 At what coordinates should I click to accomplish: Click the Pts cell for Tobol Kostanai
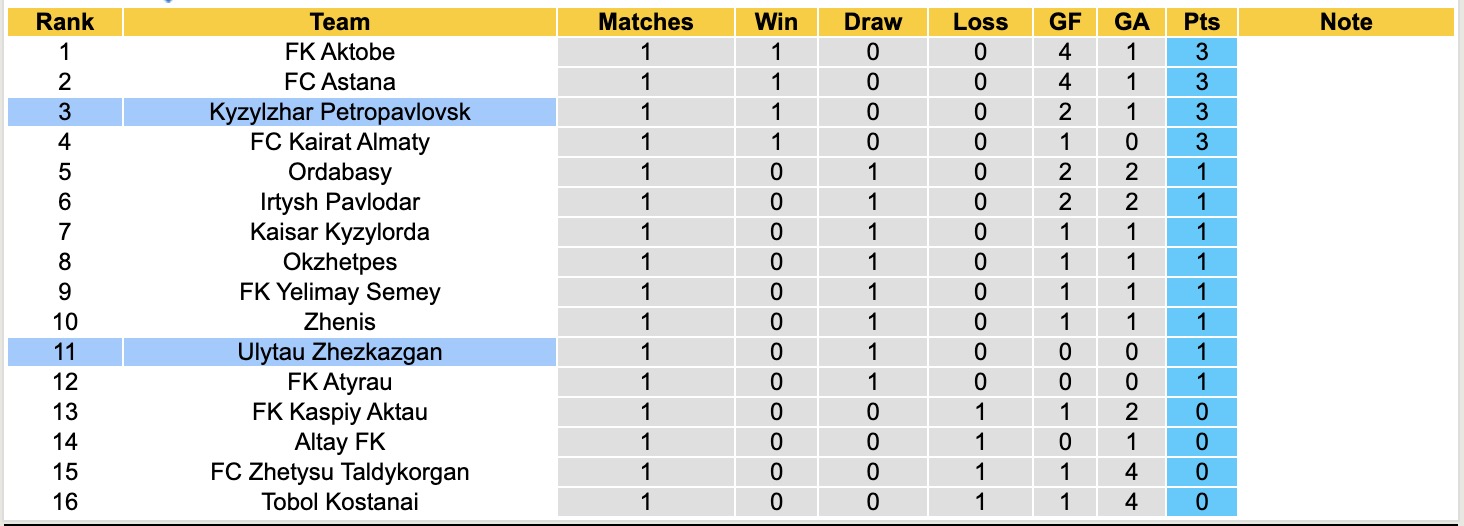tap(1201, 502)
